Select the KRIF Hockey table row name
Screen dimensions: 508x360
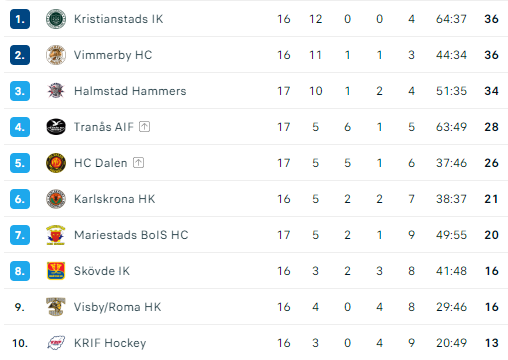coord(110,343)
